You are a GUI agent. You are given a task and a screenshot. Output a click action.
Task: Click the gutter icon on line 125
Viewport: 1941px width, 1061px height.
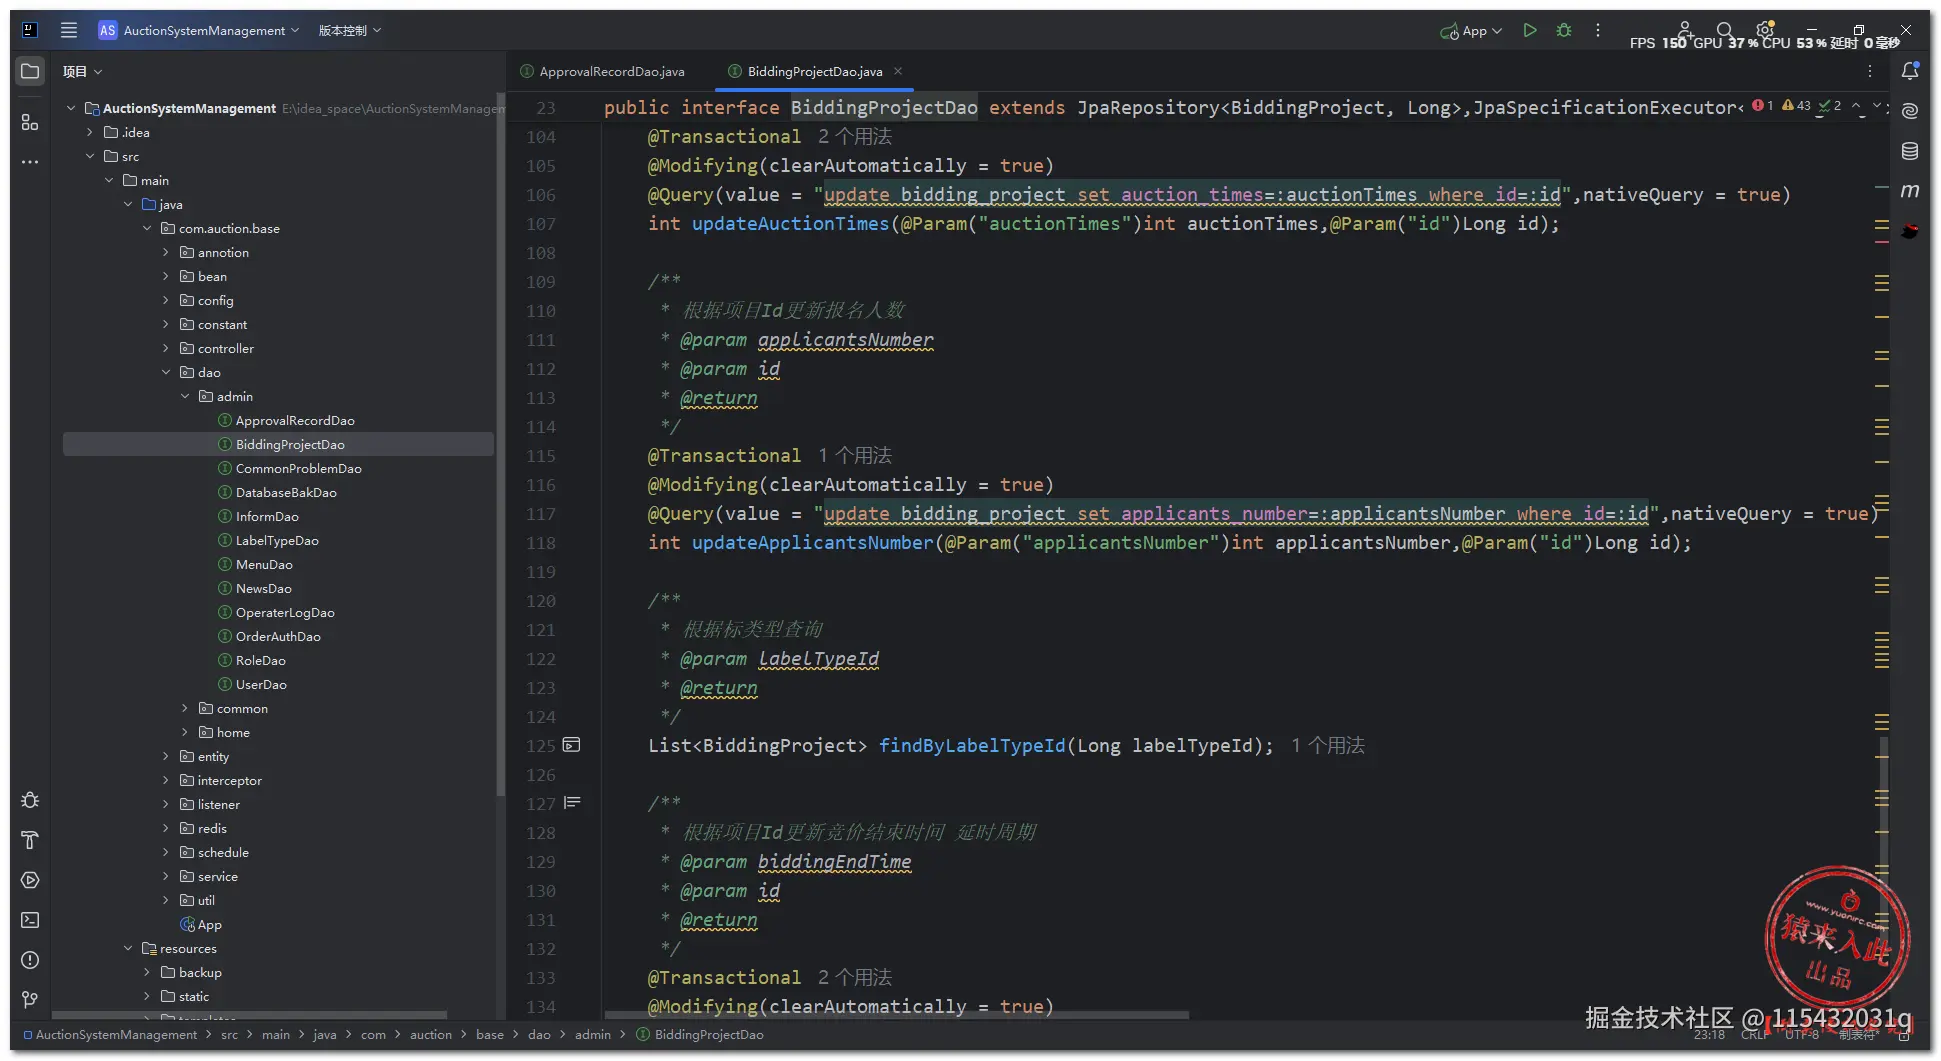coord(572,745)
